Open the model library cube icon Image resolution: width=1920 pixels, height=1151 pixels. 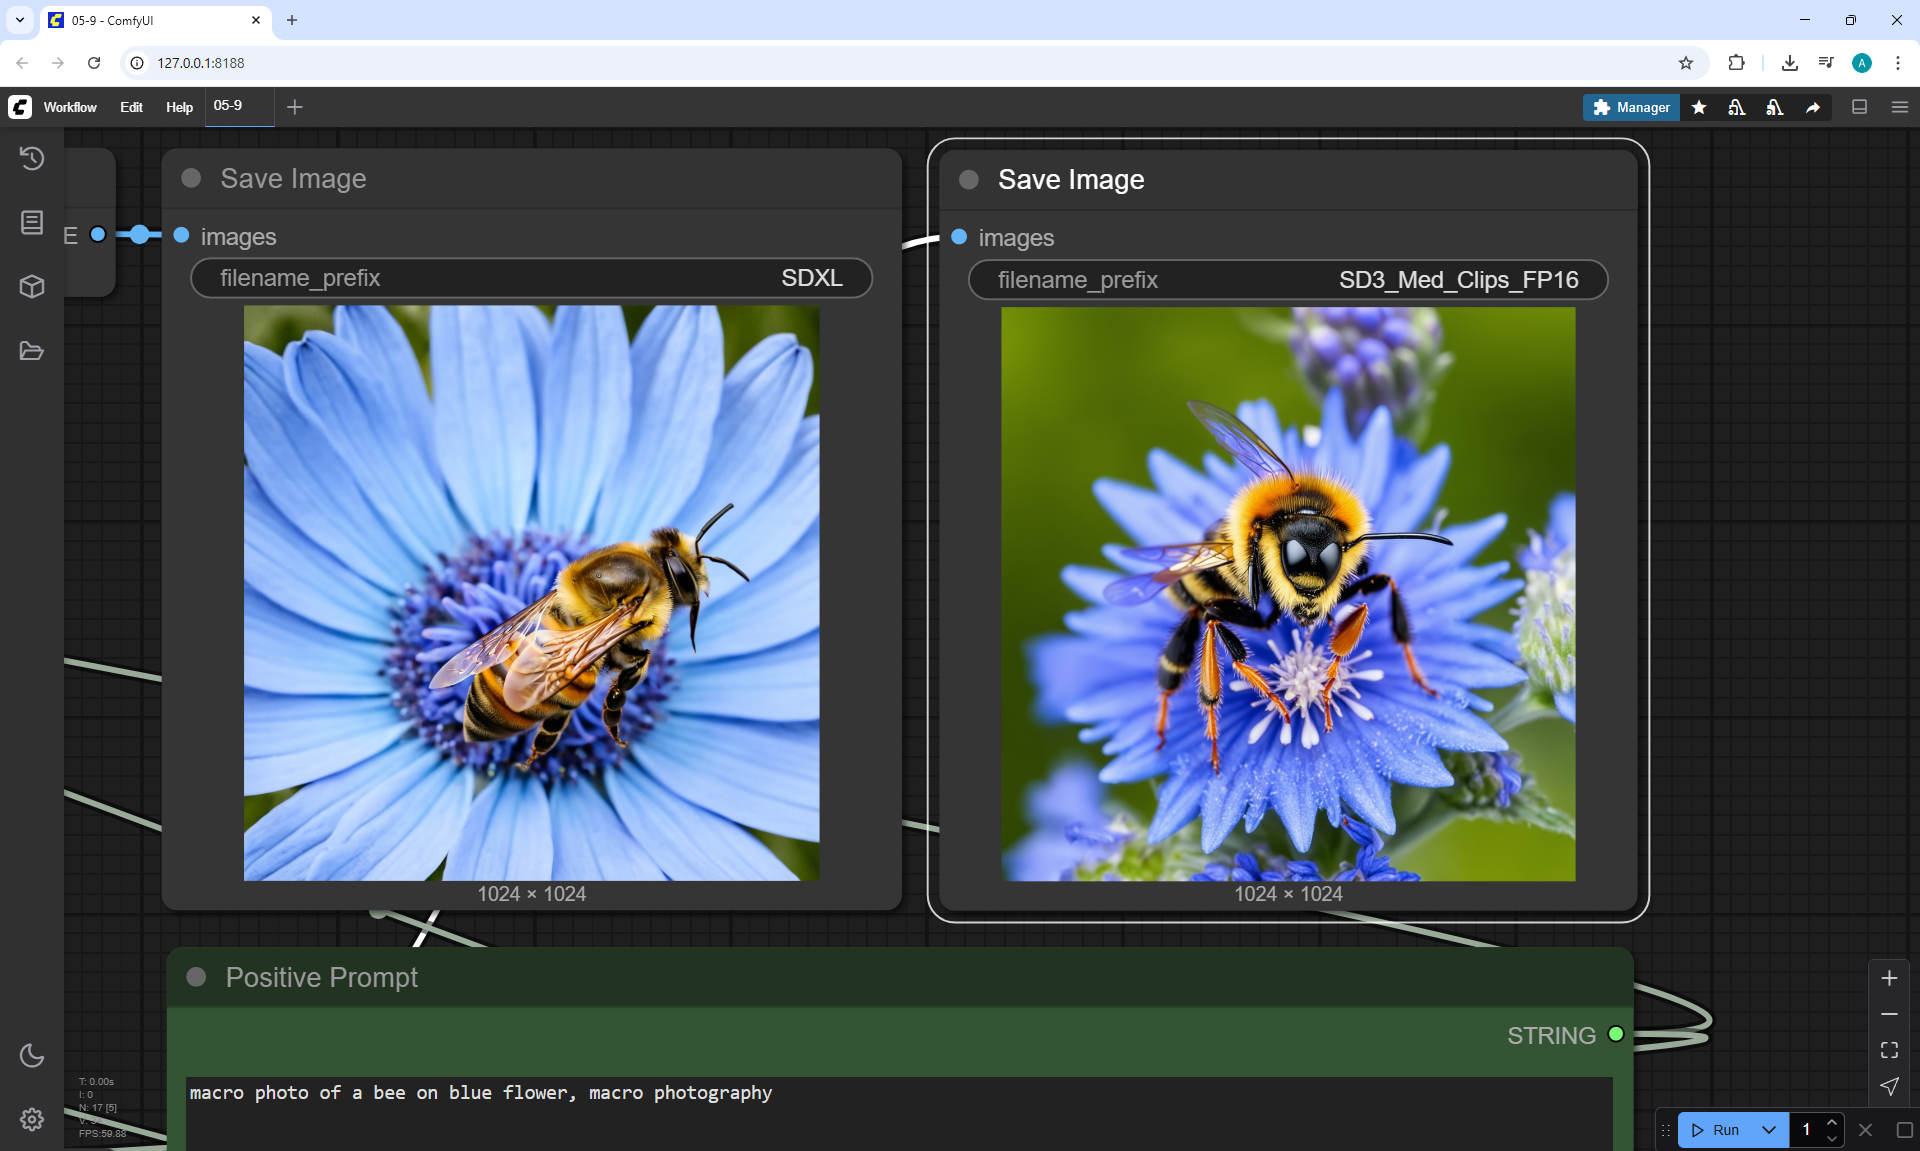(x=32, y=287)
